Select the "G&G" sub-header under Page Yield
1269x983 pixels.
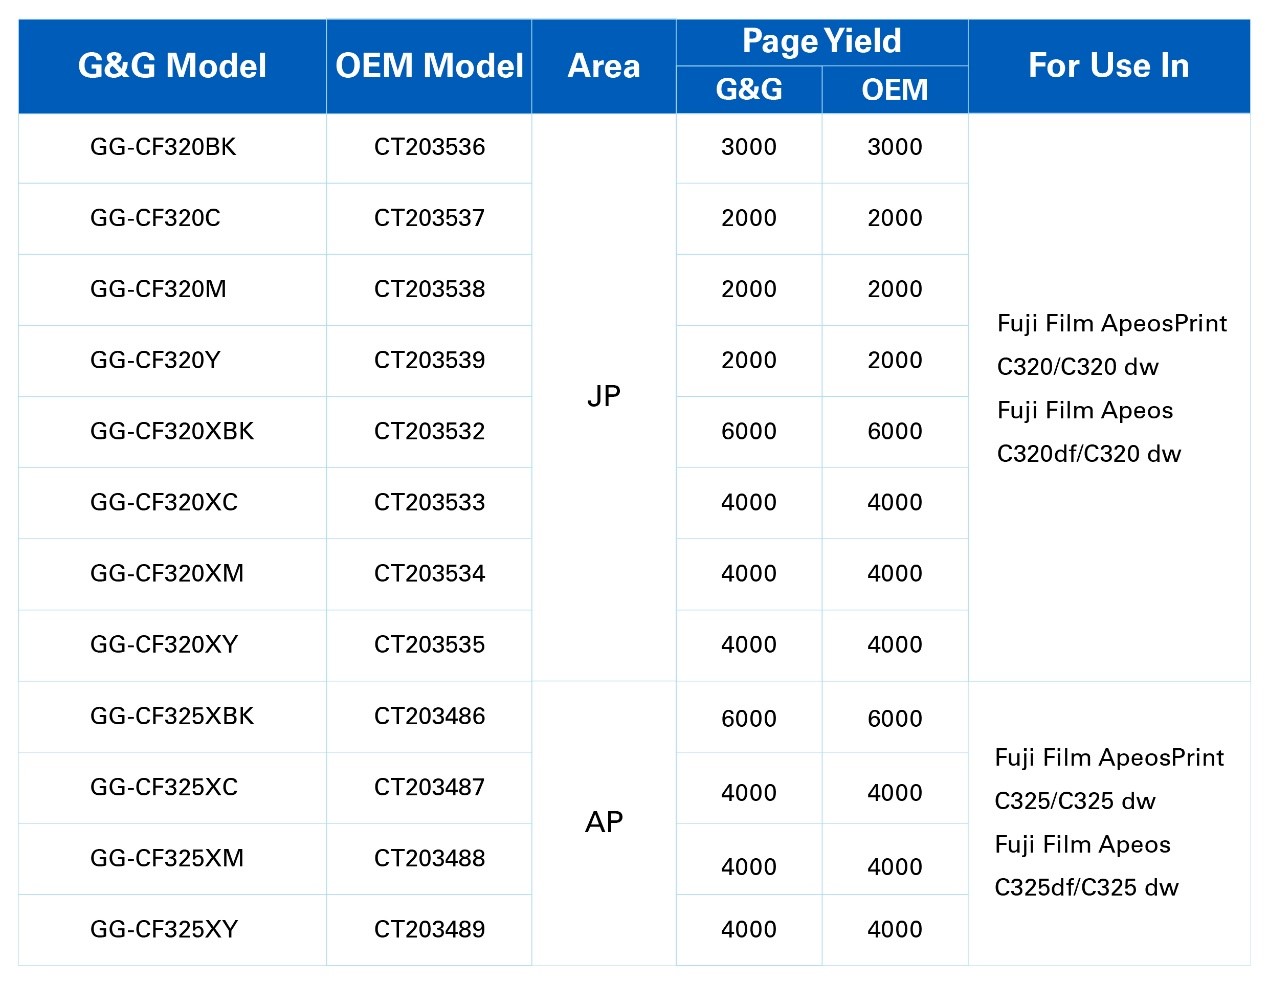coord(749,90)
